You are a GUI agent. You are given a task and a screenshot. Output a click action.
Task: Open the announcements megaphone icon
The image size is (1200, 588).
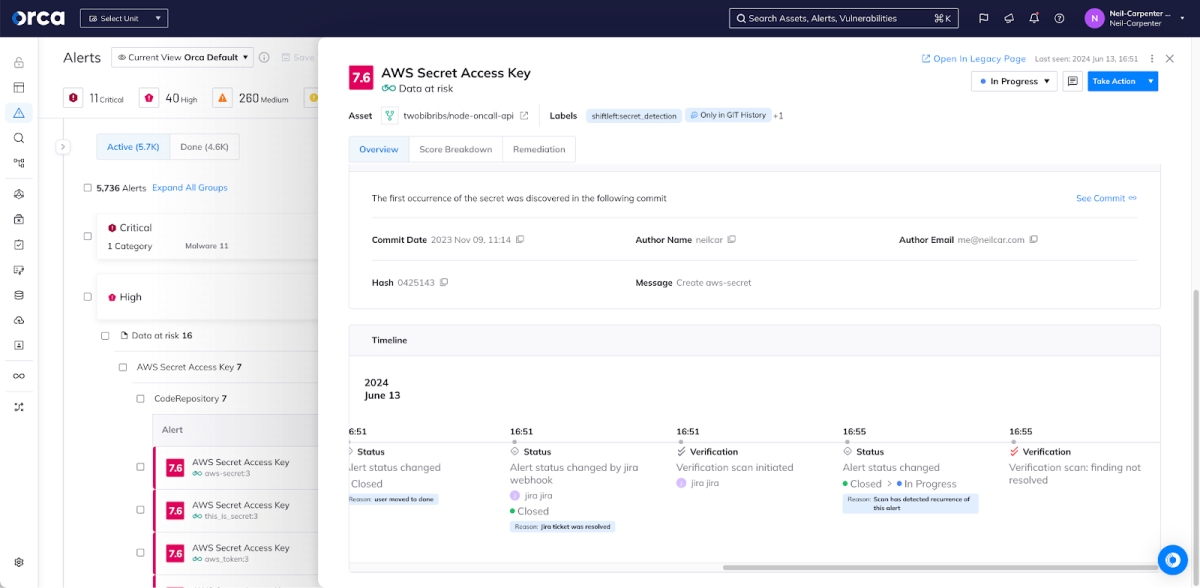point(1009,18)
